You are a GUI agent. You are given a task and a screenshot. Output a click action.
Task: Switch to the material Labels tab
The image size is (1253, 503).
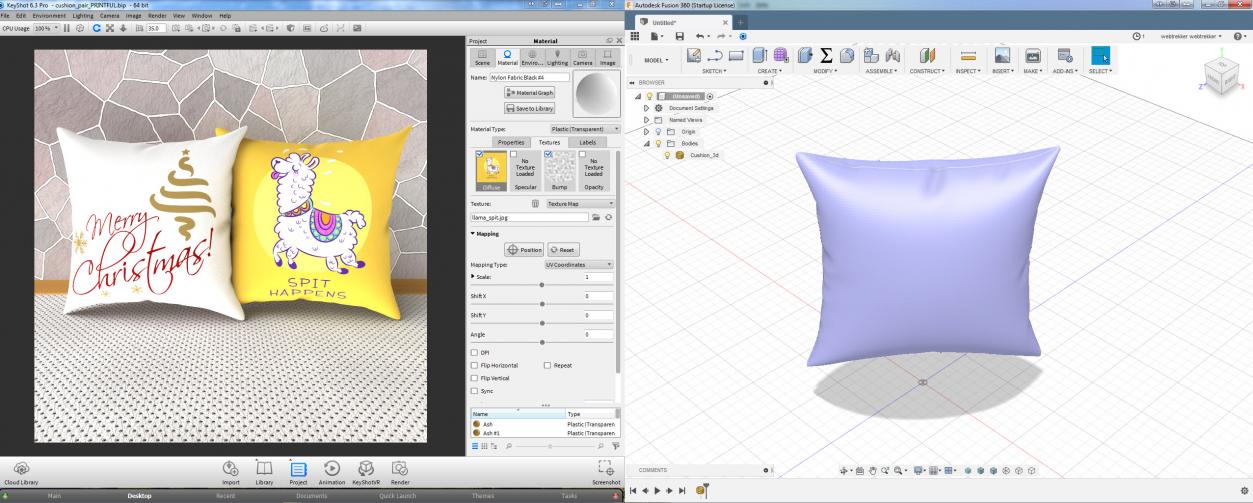pyautogui.click(x=587, y=142)
